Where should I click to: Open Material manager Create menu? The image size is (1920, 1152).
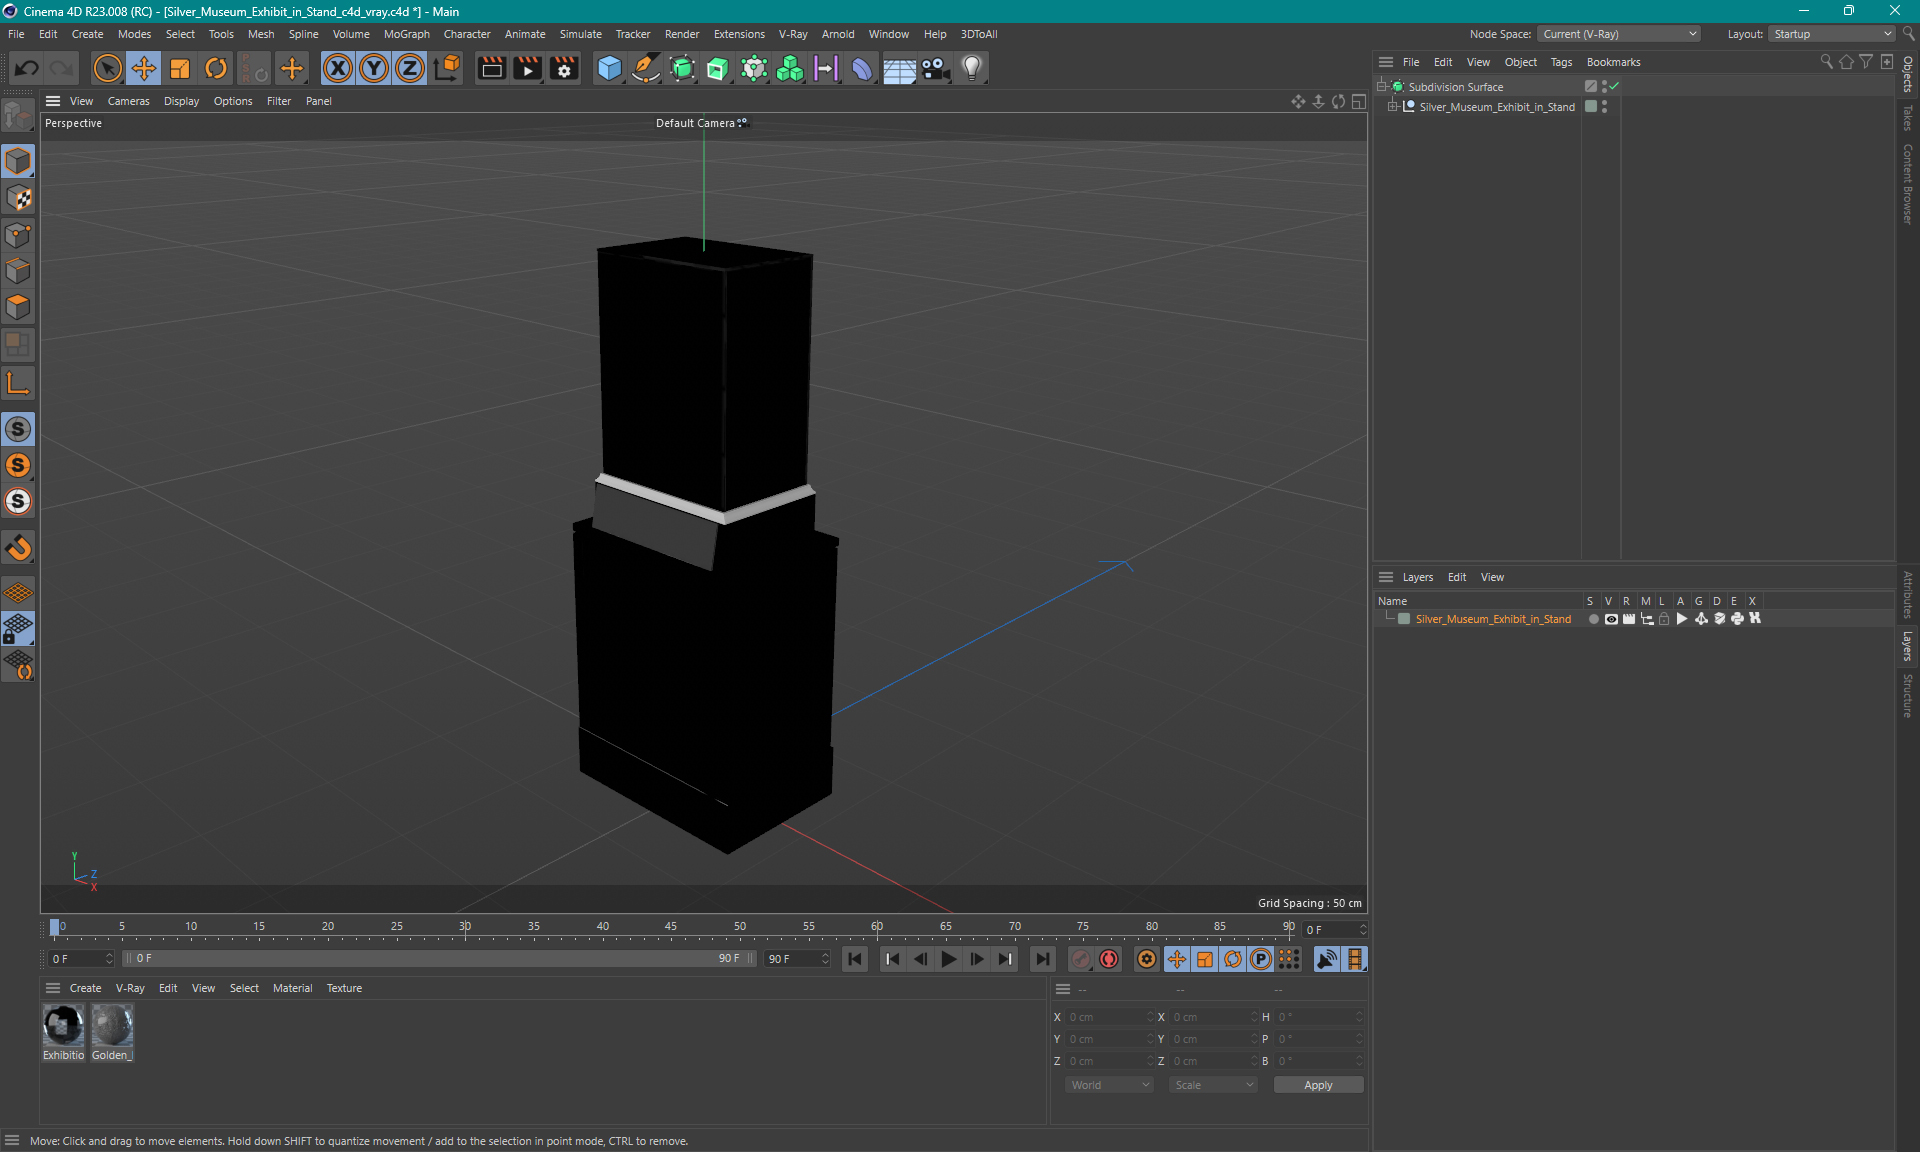pos(85,988)
